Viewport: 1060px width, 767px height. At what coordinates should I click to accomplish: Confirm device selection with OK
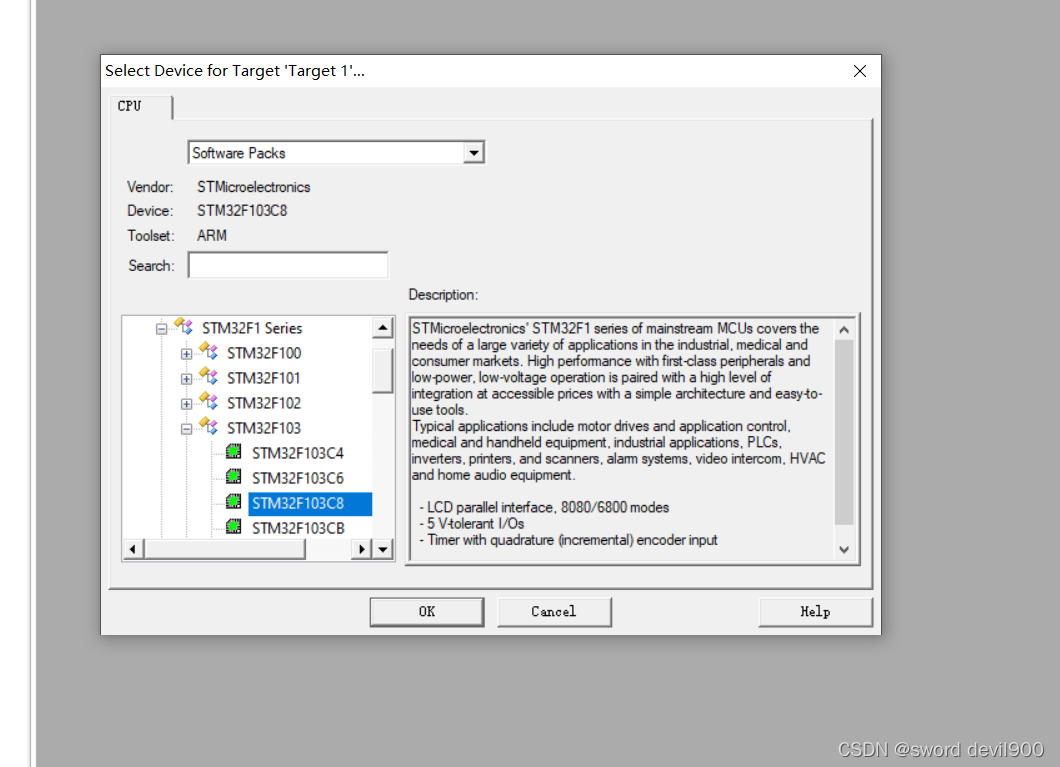(427, 612)
